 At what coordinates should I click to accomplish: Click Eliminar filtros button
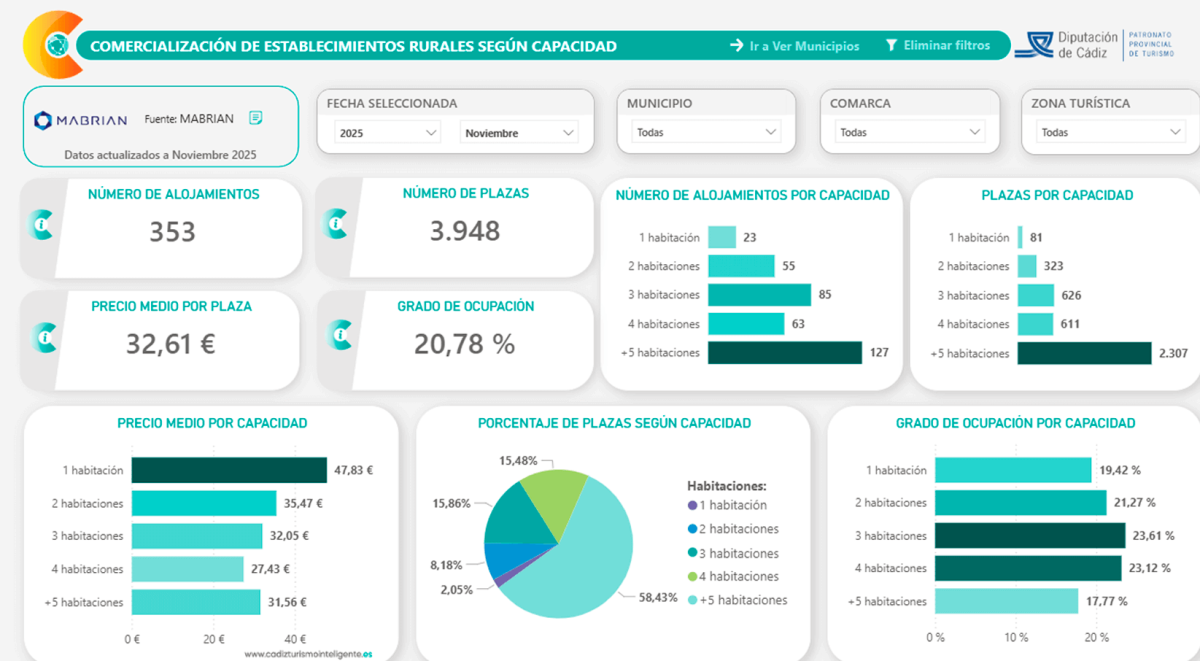[937, 46]
